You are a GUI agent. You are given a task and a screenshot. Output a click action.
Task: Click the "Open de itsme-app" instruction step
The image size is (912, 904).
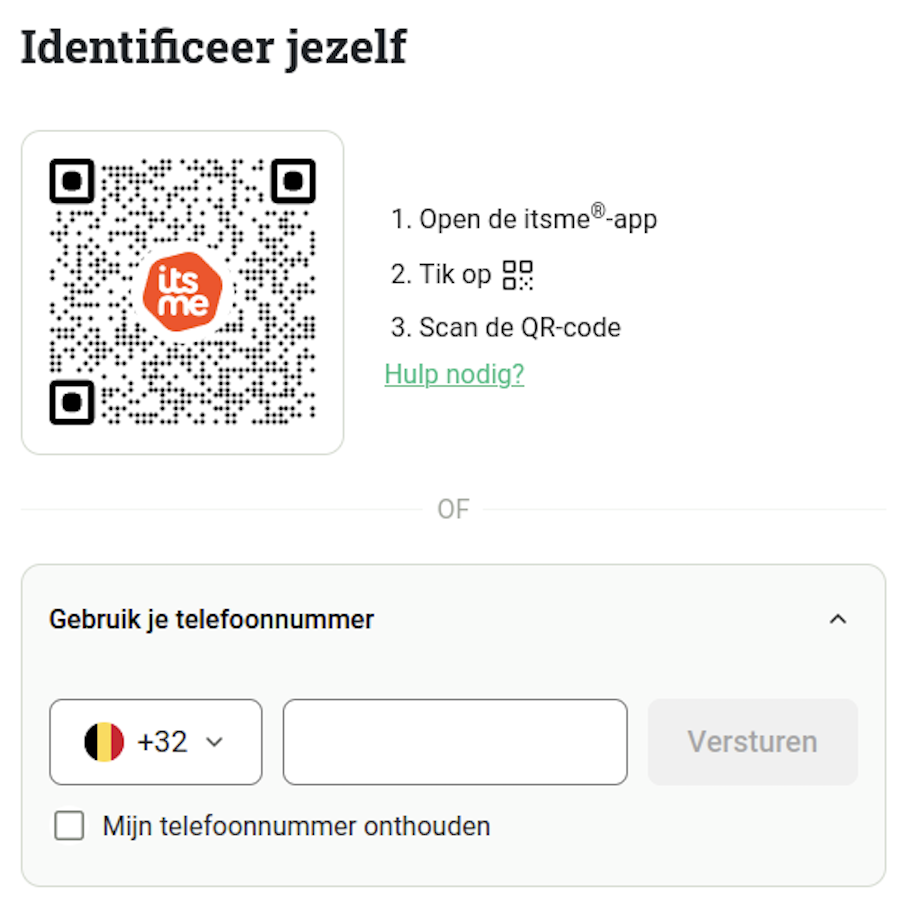[524, 219]
